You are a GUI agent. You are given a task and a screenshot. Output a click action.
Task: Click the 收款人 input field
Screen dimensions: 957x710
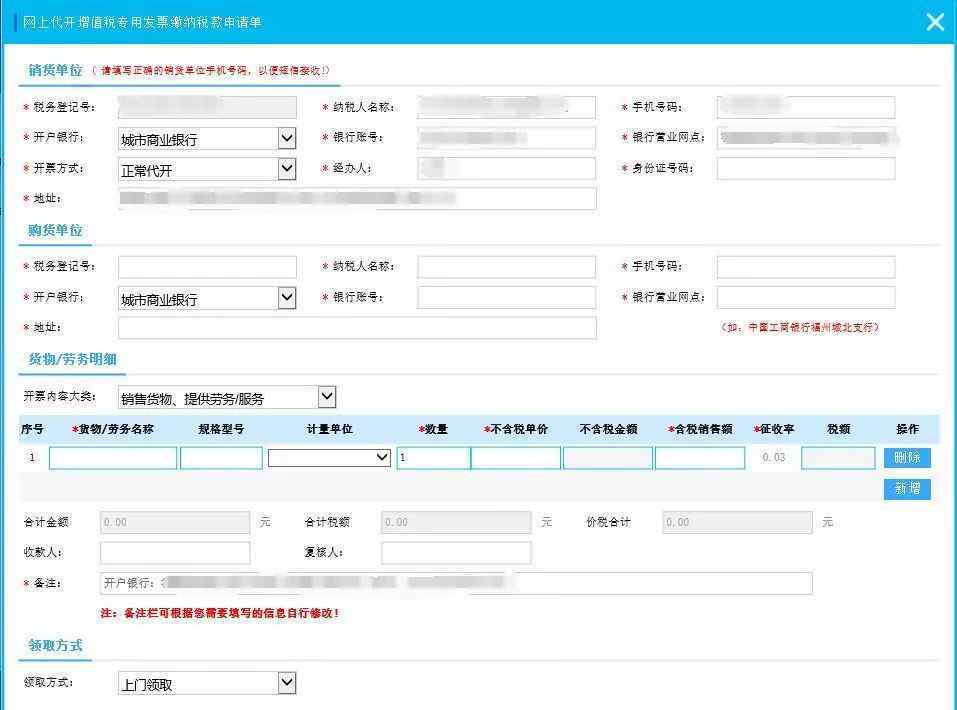point(175,552)
